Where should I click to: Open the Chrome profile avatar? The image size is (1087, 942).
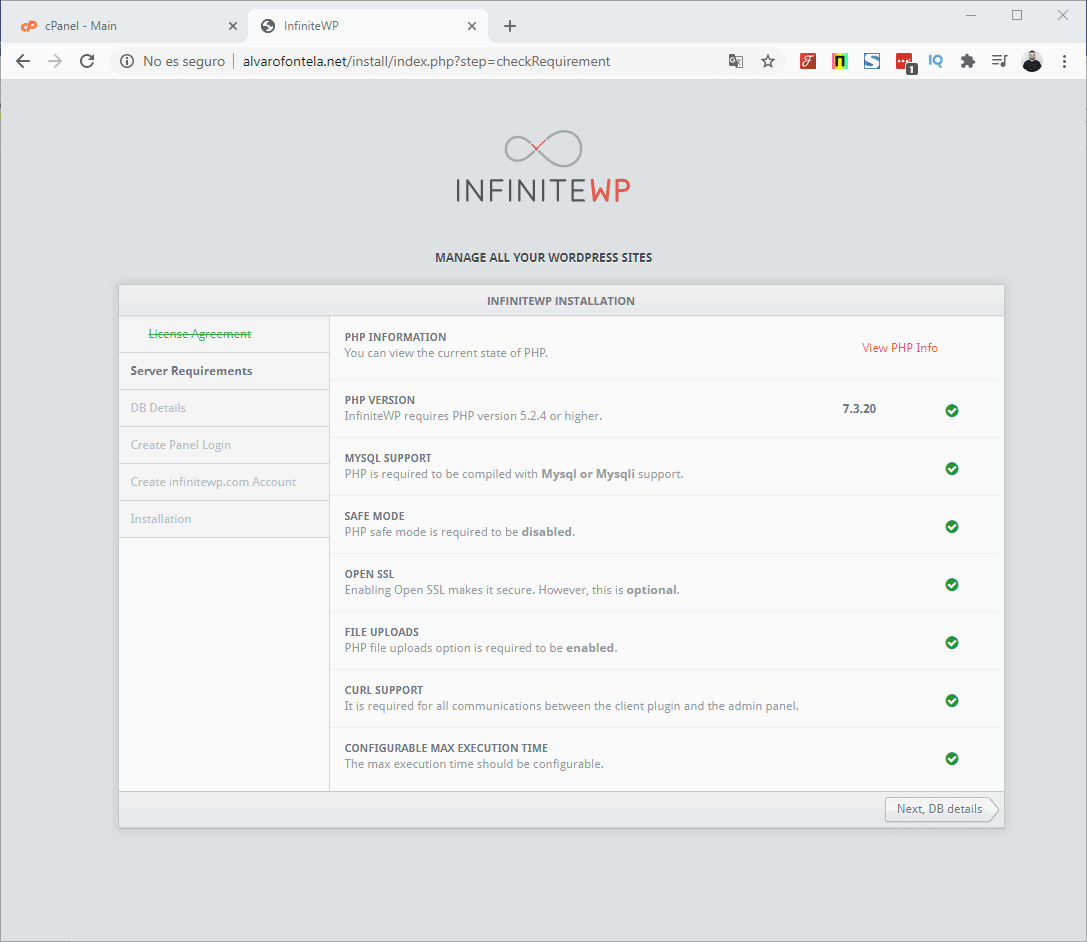click(1032, 61)
